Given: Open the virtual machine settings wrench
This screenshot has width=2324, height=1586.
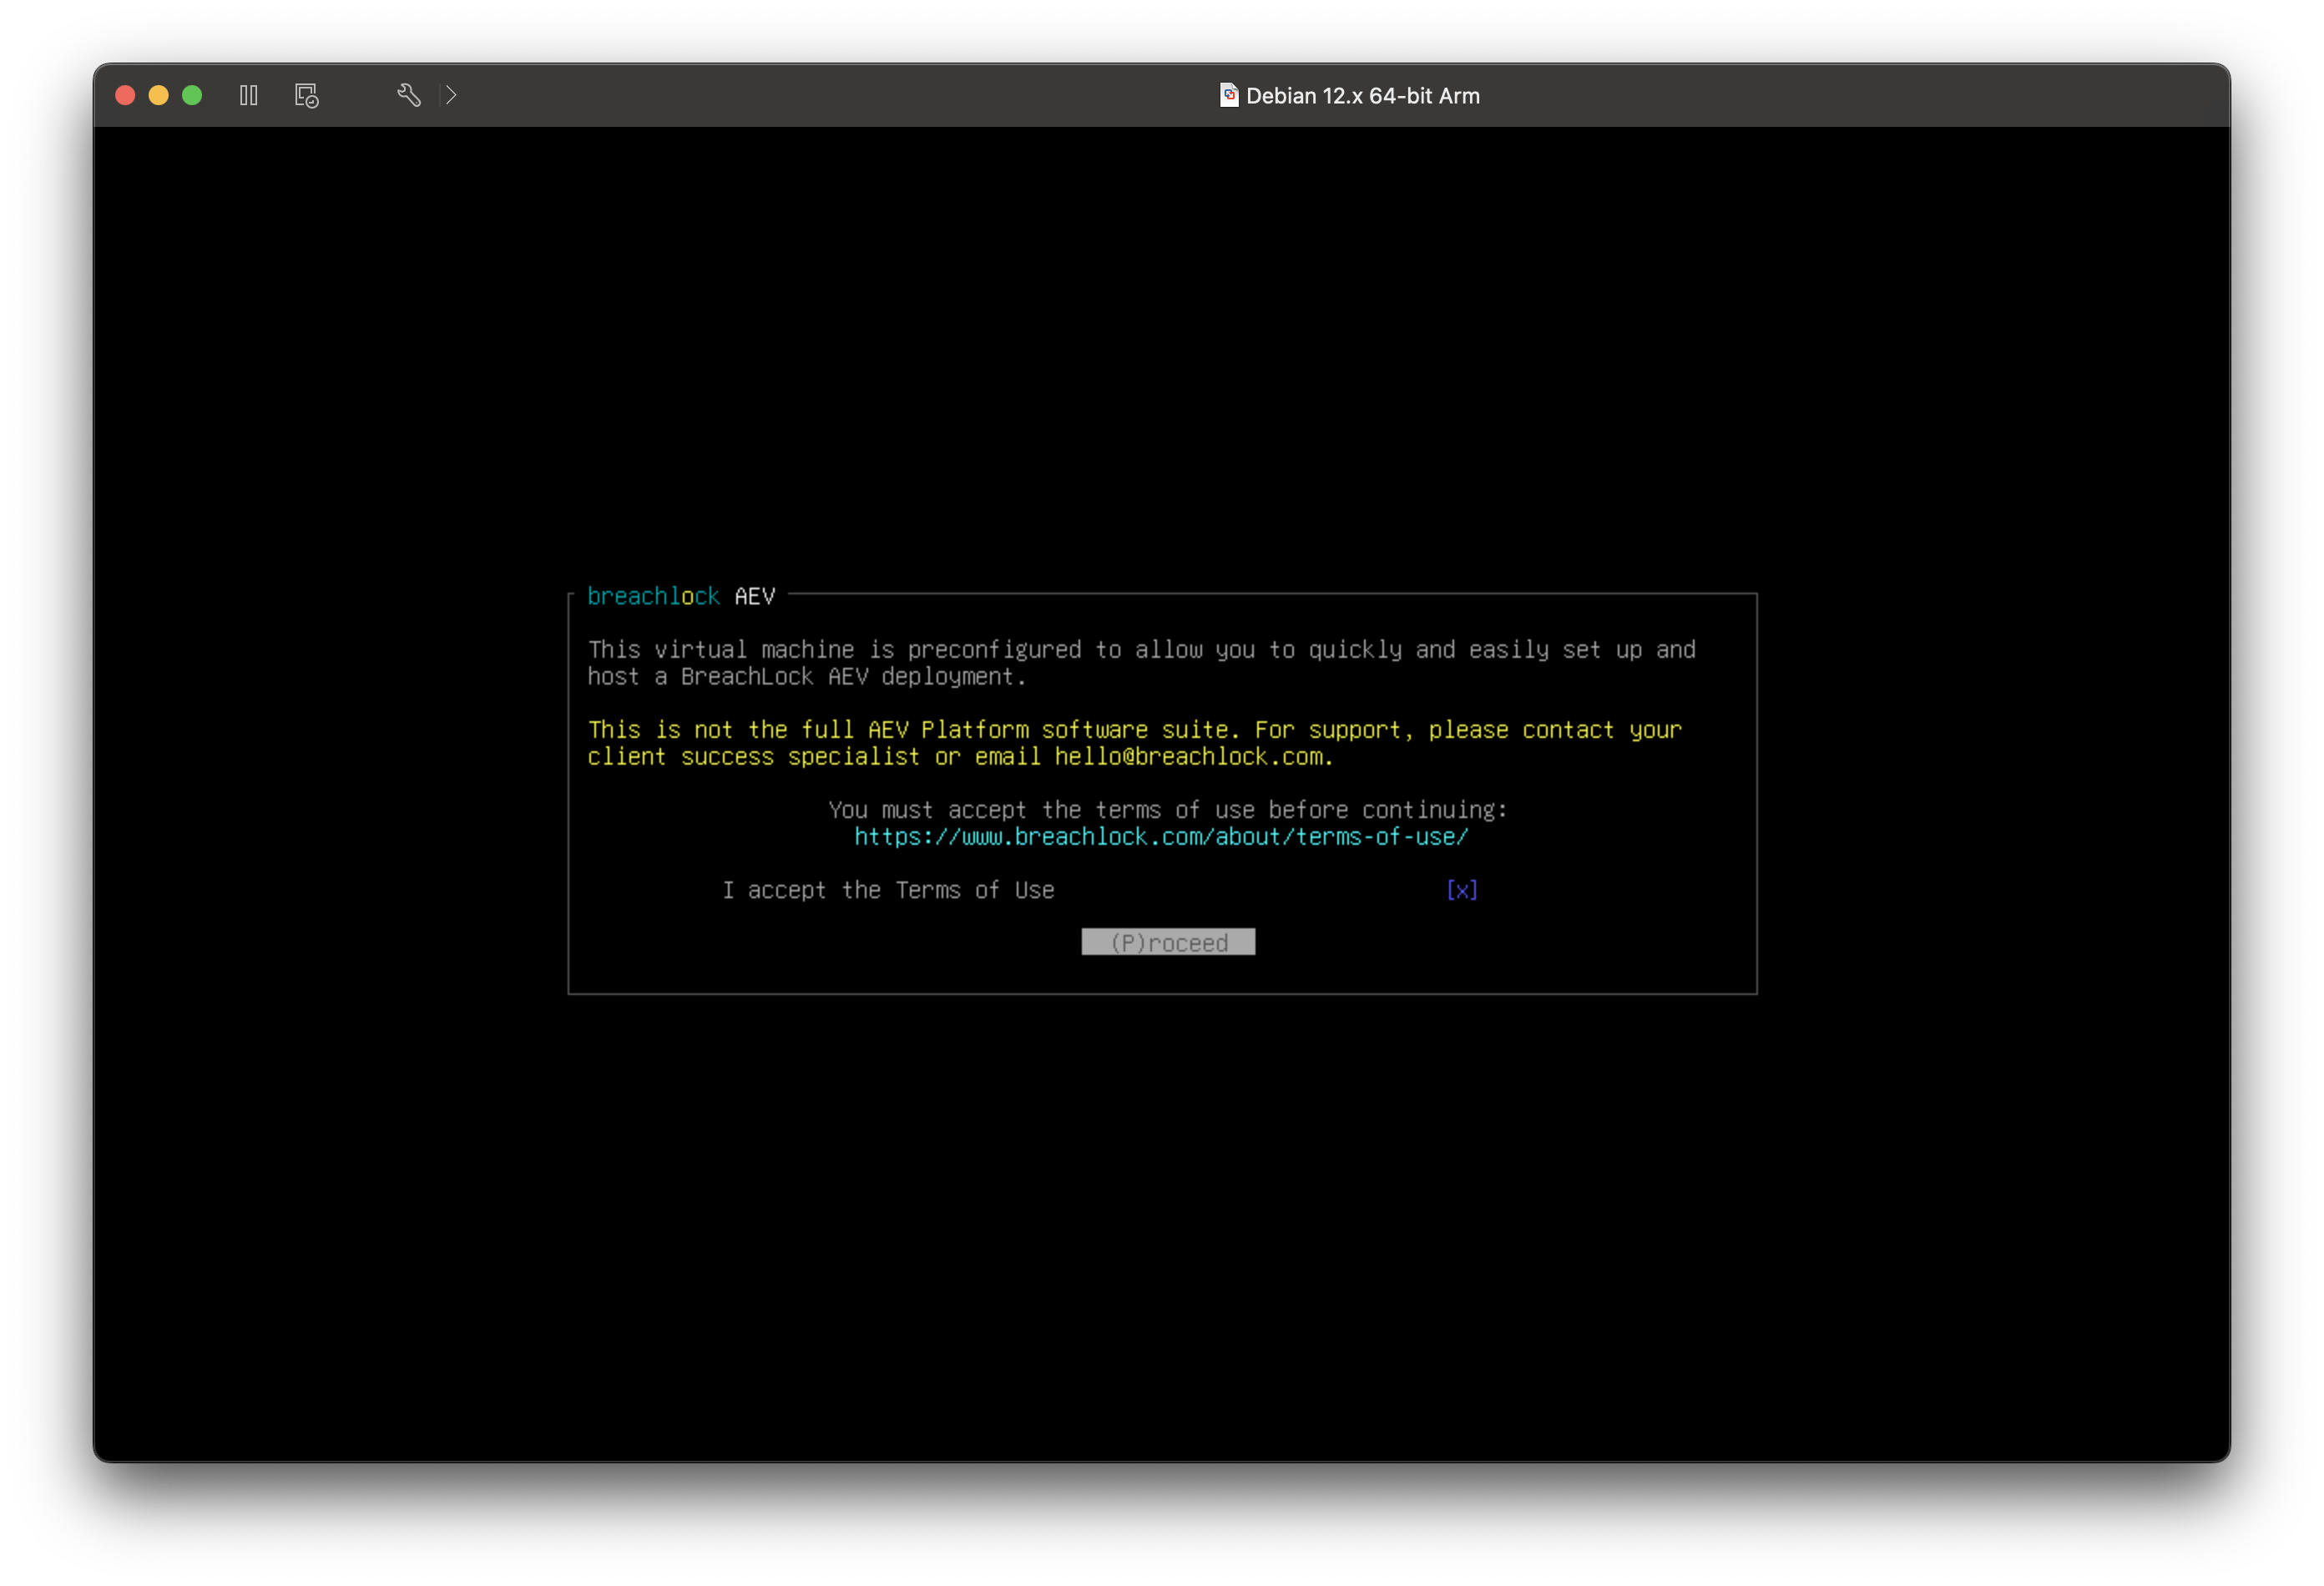Looking at the screenshot, I should [x=408, y=95].
